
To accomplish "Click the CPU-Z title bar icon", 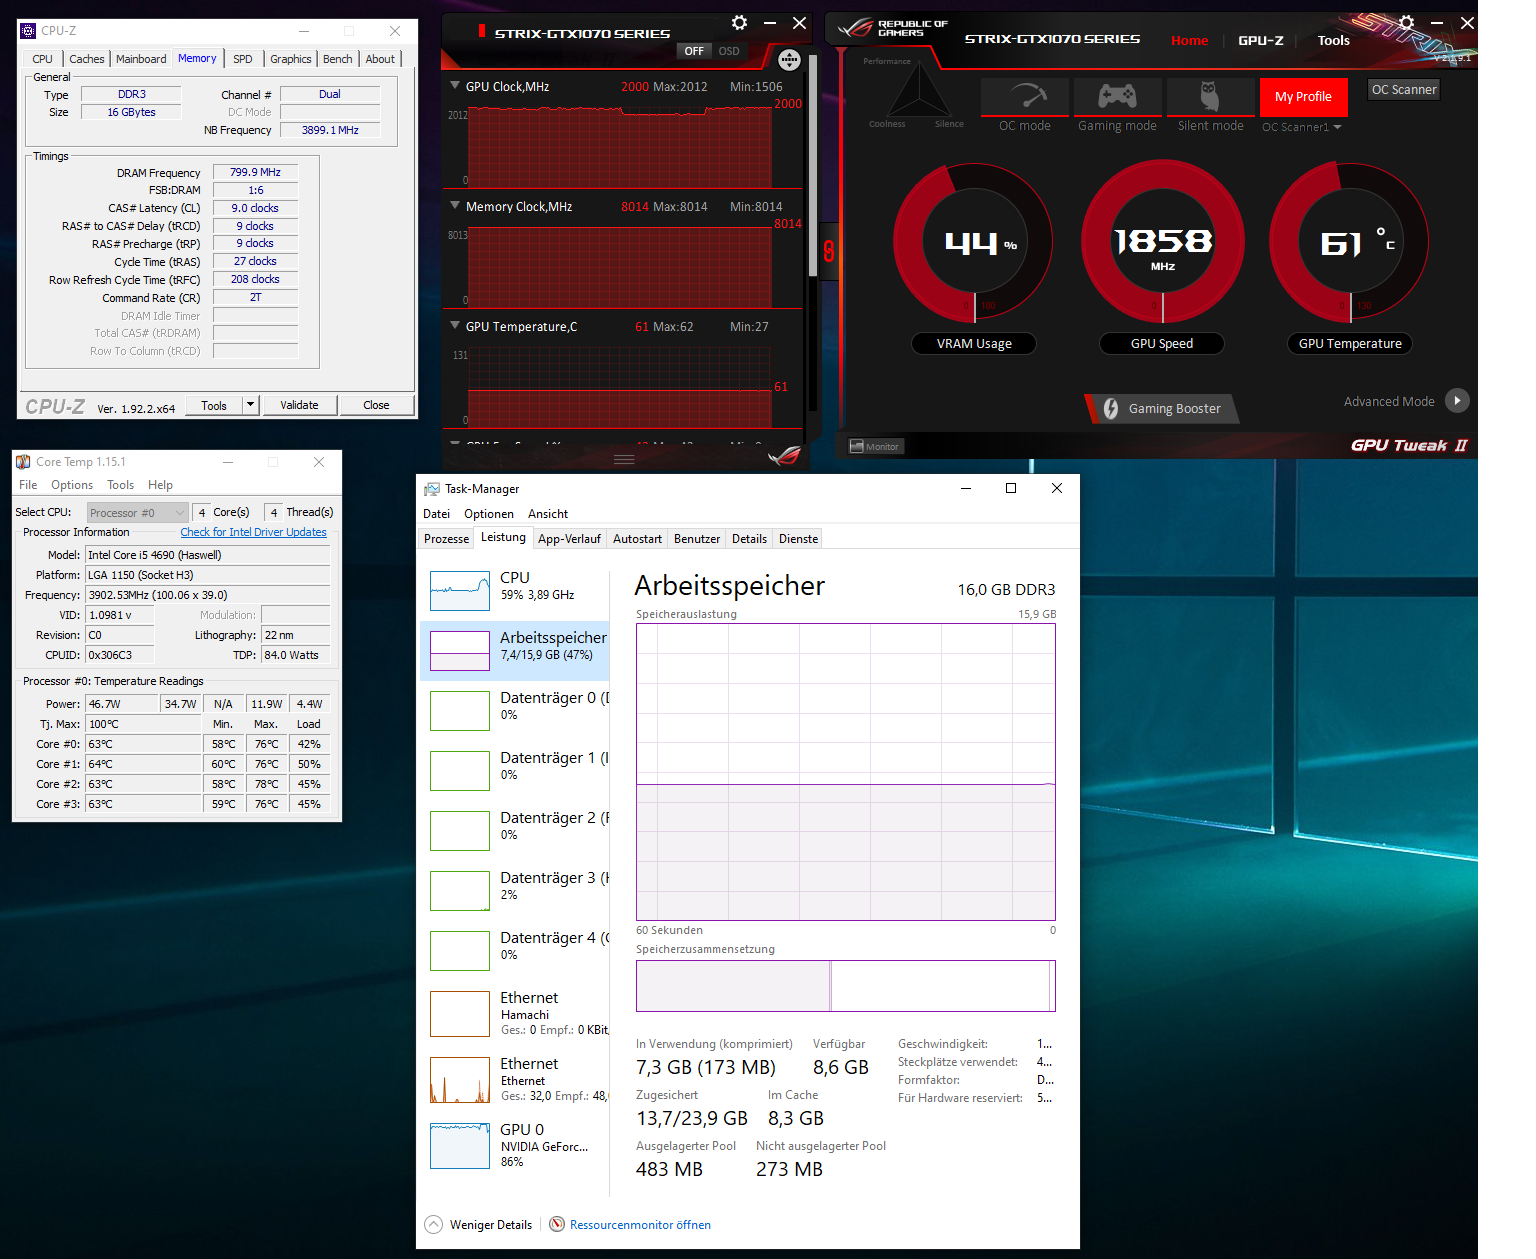I will tap(28, 31).
